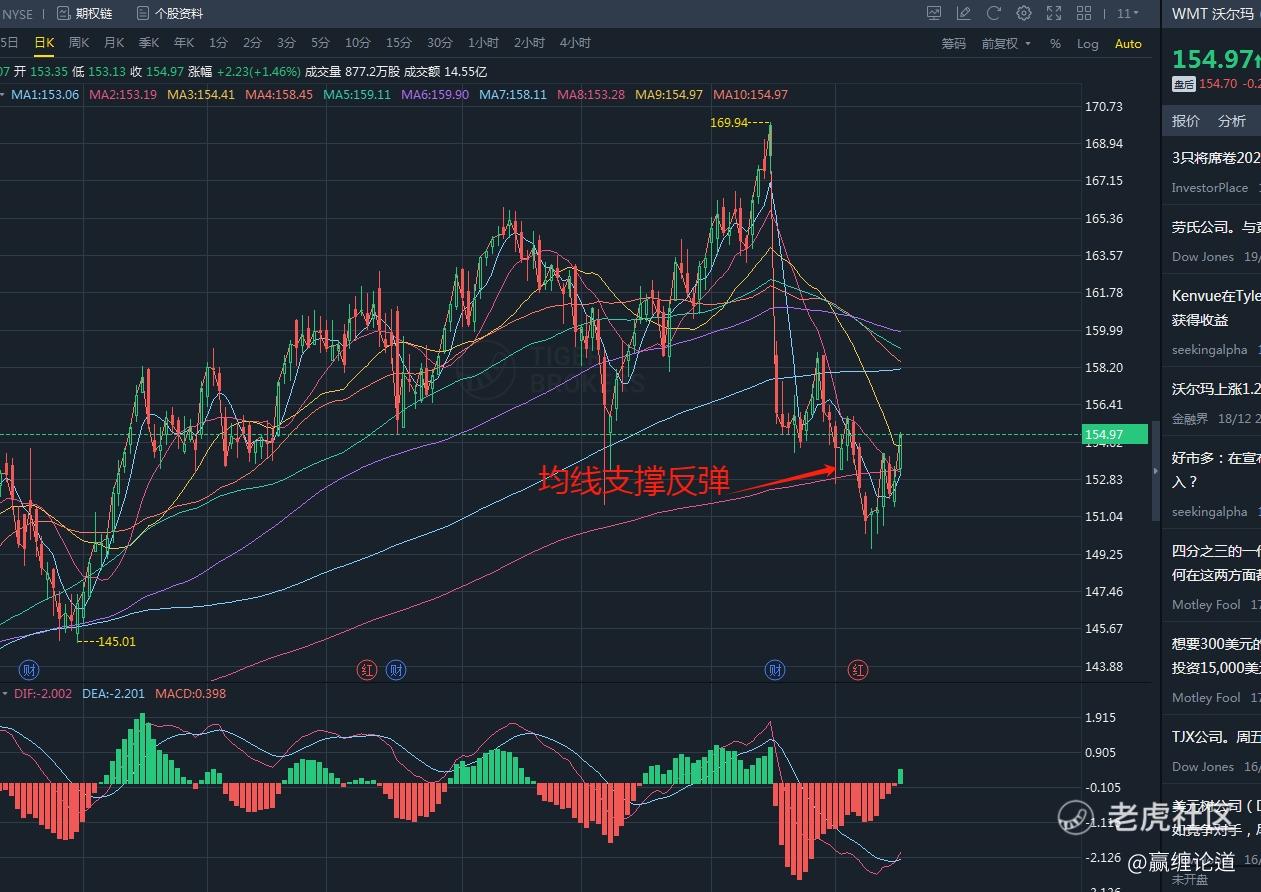Select the 4小时 interval tab
The height and width of the screenshot is (892, 1261).
(575, 43)
